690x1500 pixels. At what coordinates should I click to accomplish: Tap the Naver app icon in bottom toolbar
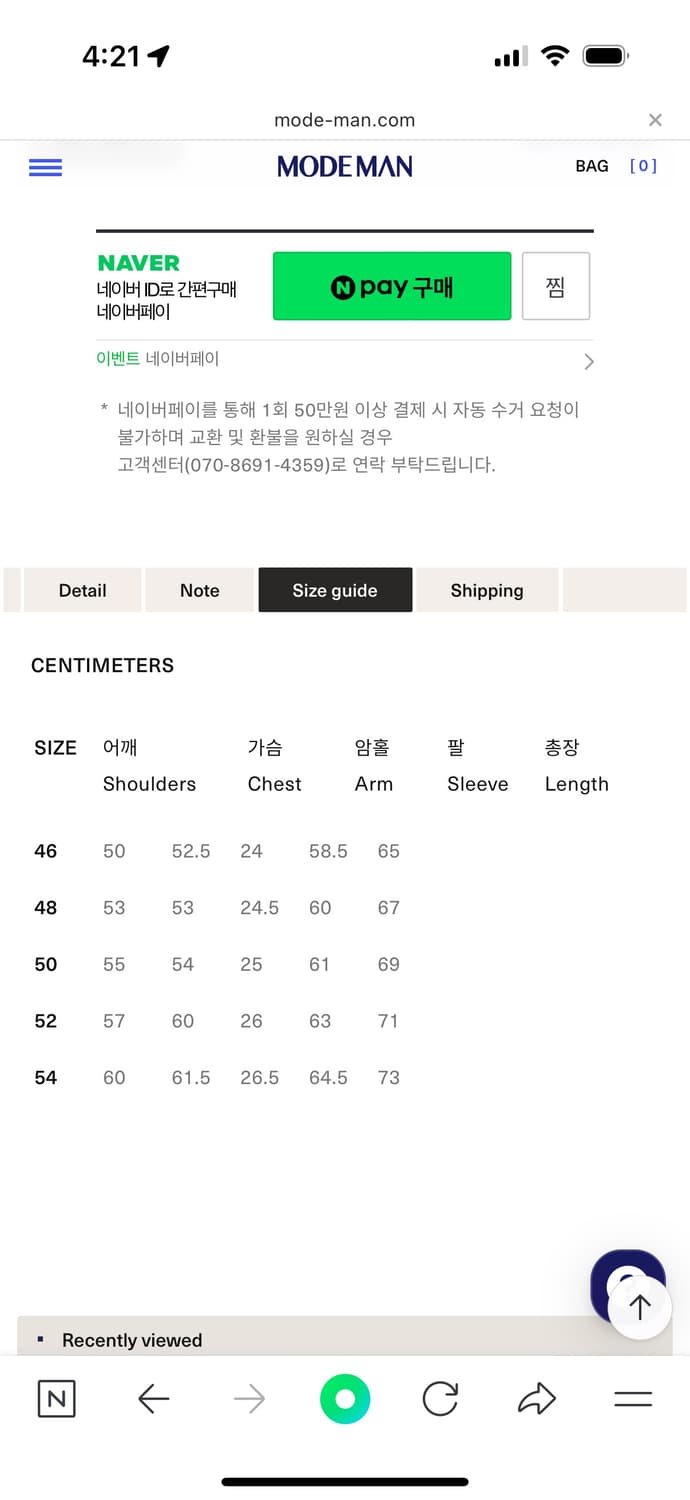(x=56, y=1399)
